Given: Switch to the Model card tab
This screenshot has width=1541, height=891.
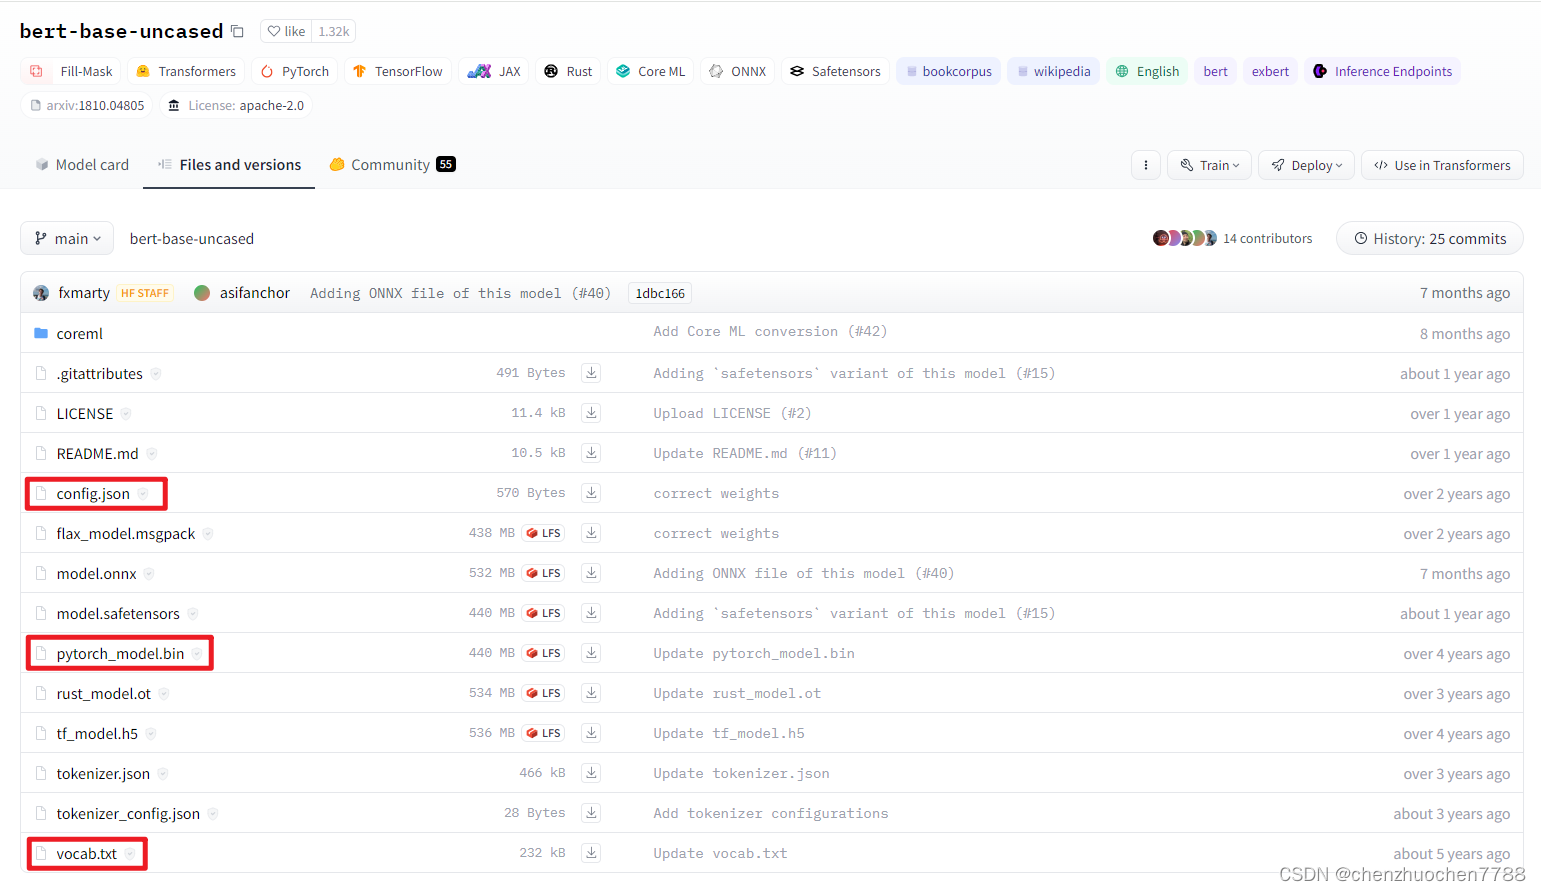Looking at the screenshot, I should click(x=81, y=164).
